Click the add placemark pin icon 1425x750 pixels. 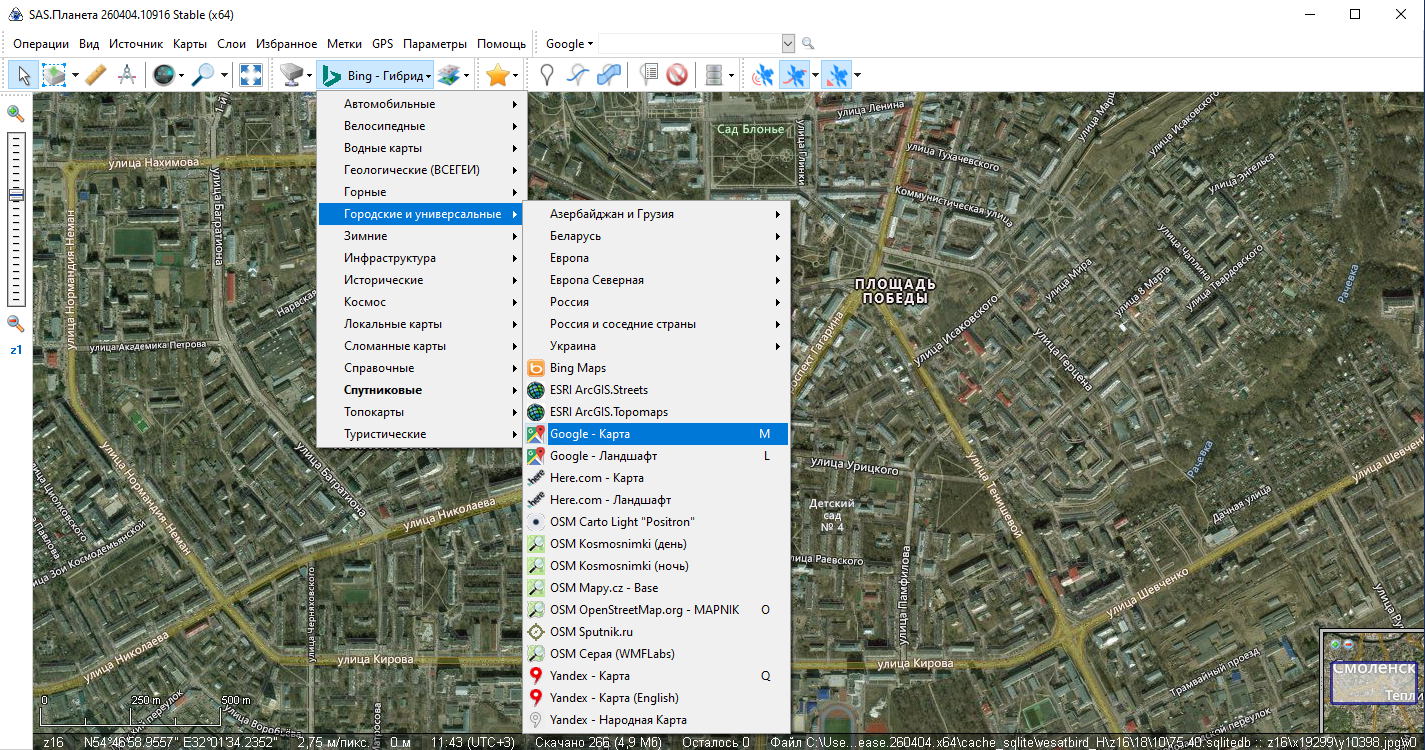[x=546, y=75]
